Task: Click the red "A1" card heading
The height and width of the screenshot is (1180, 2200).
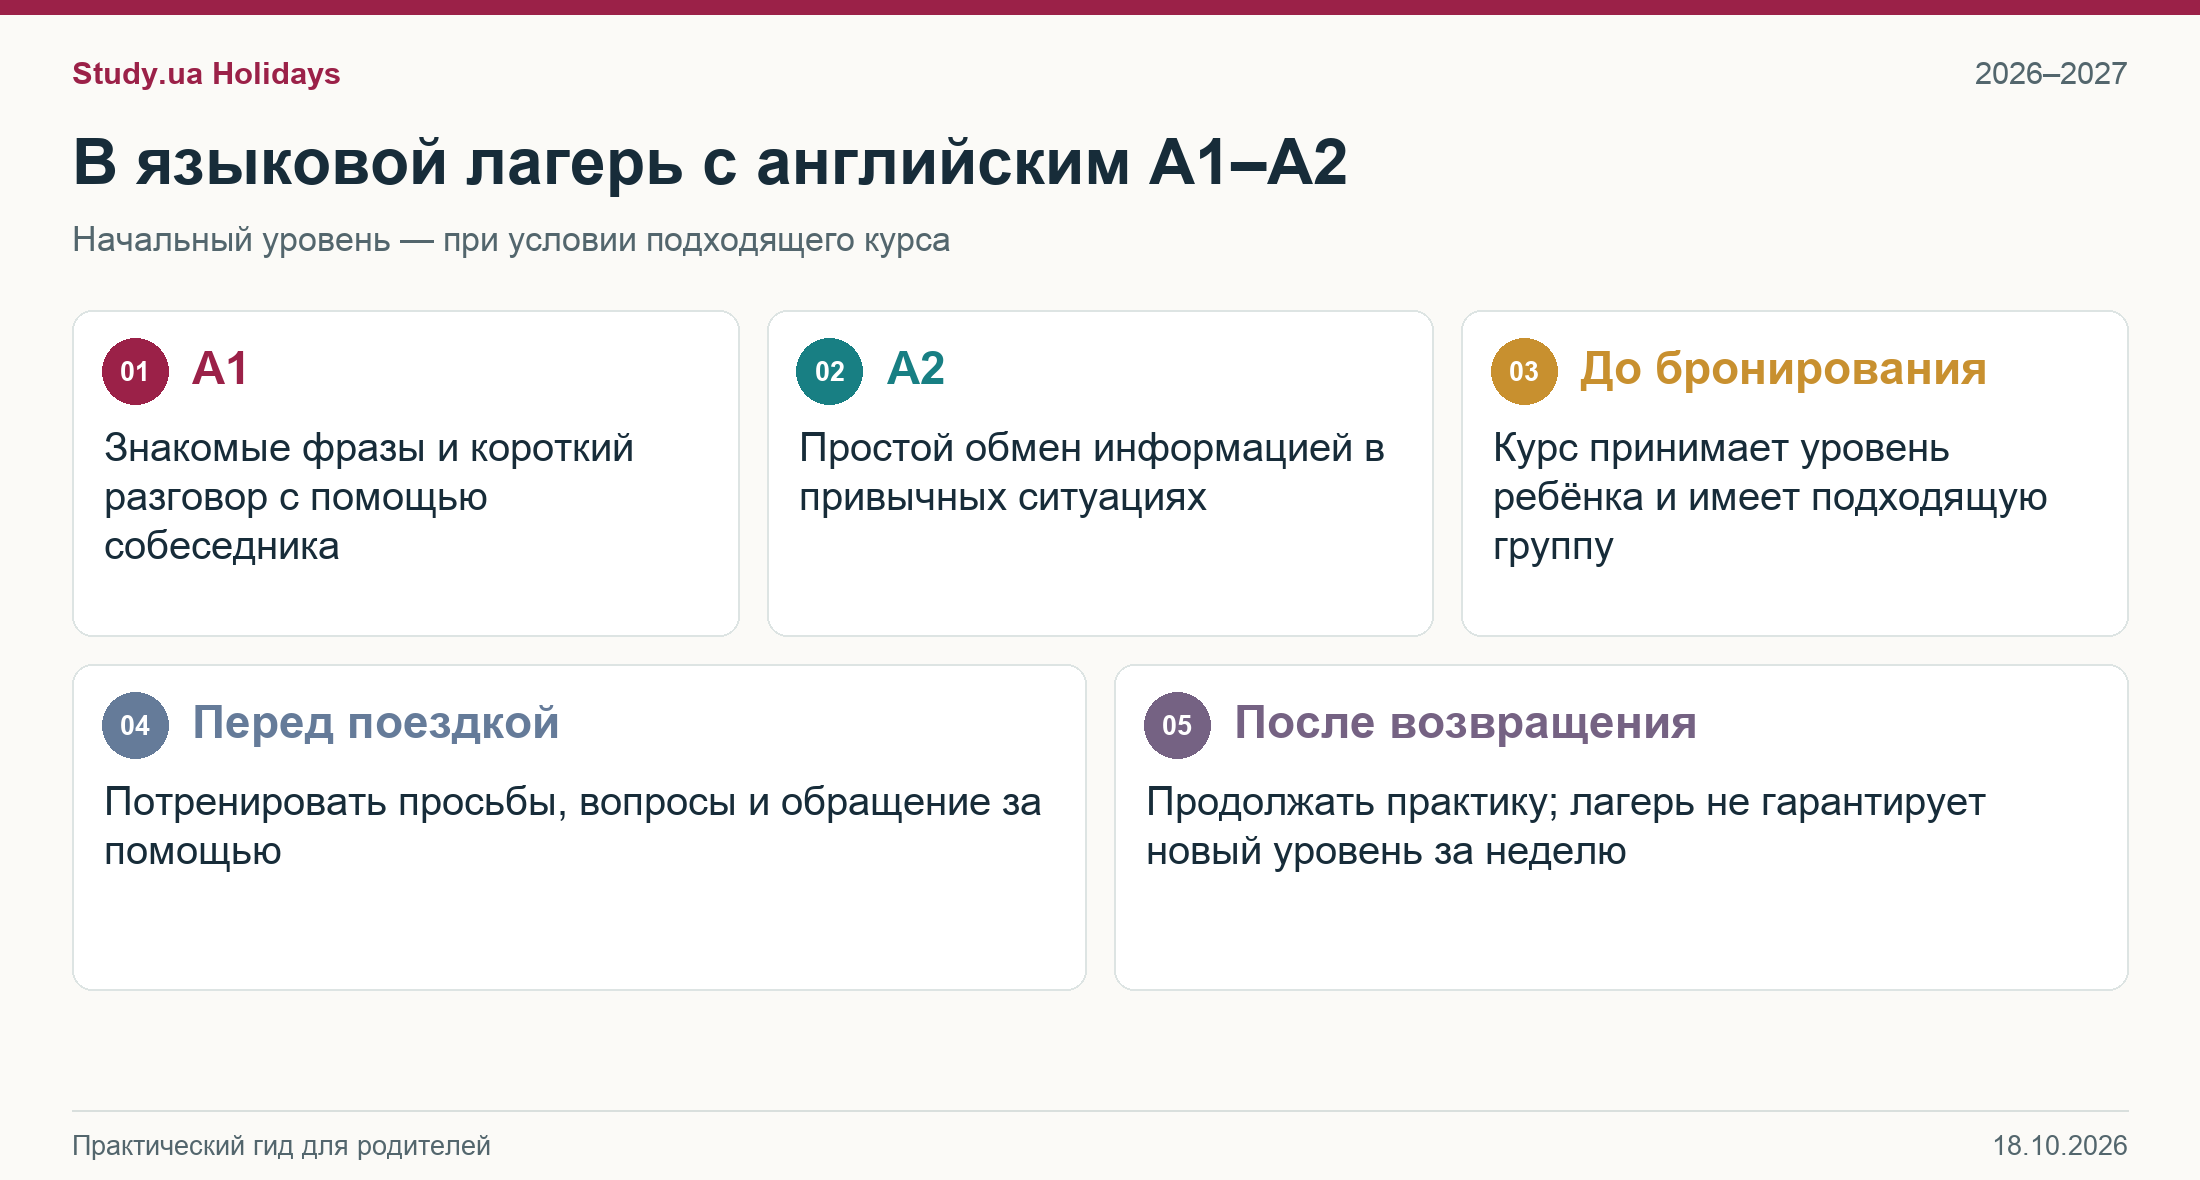Action: tap(219, 369)
